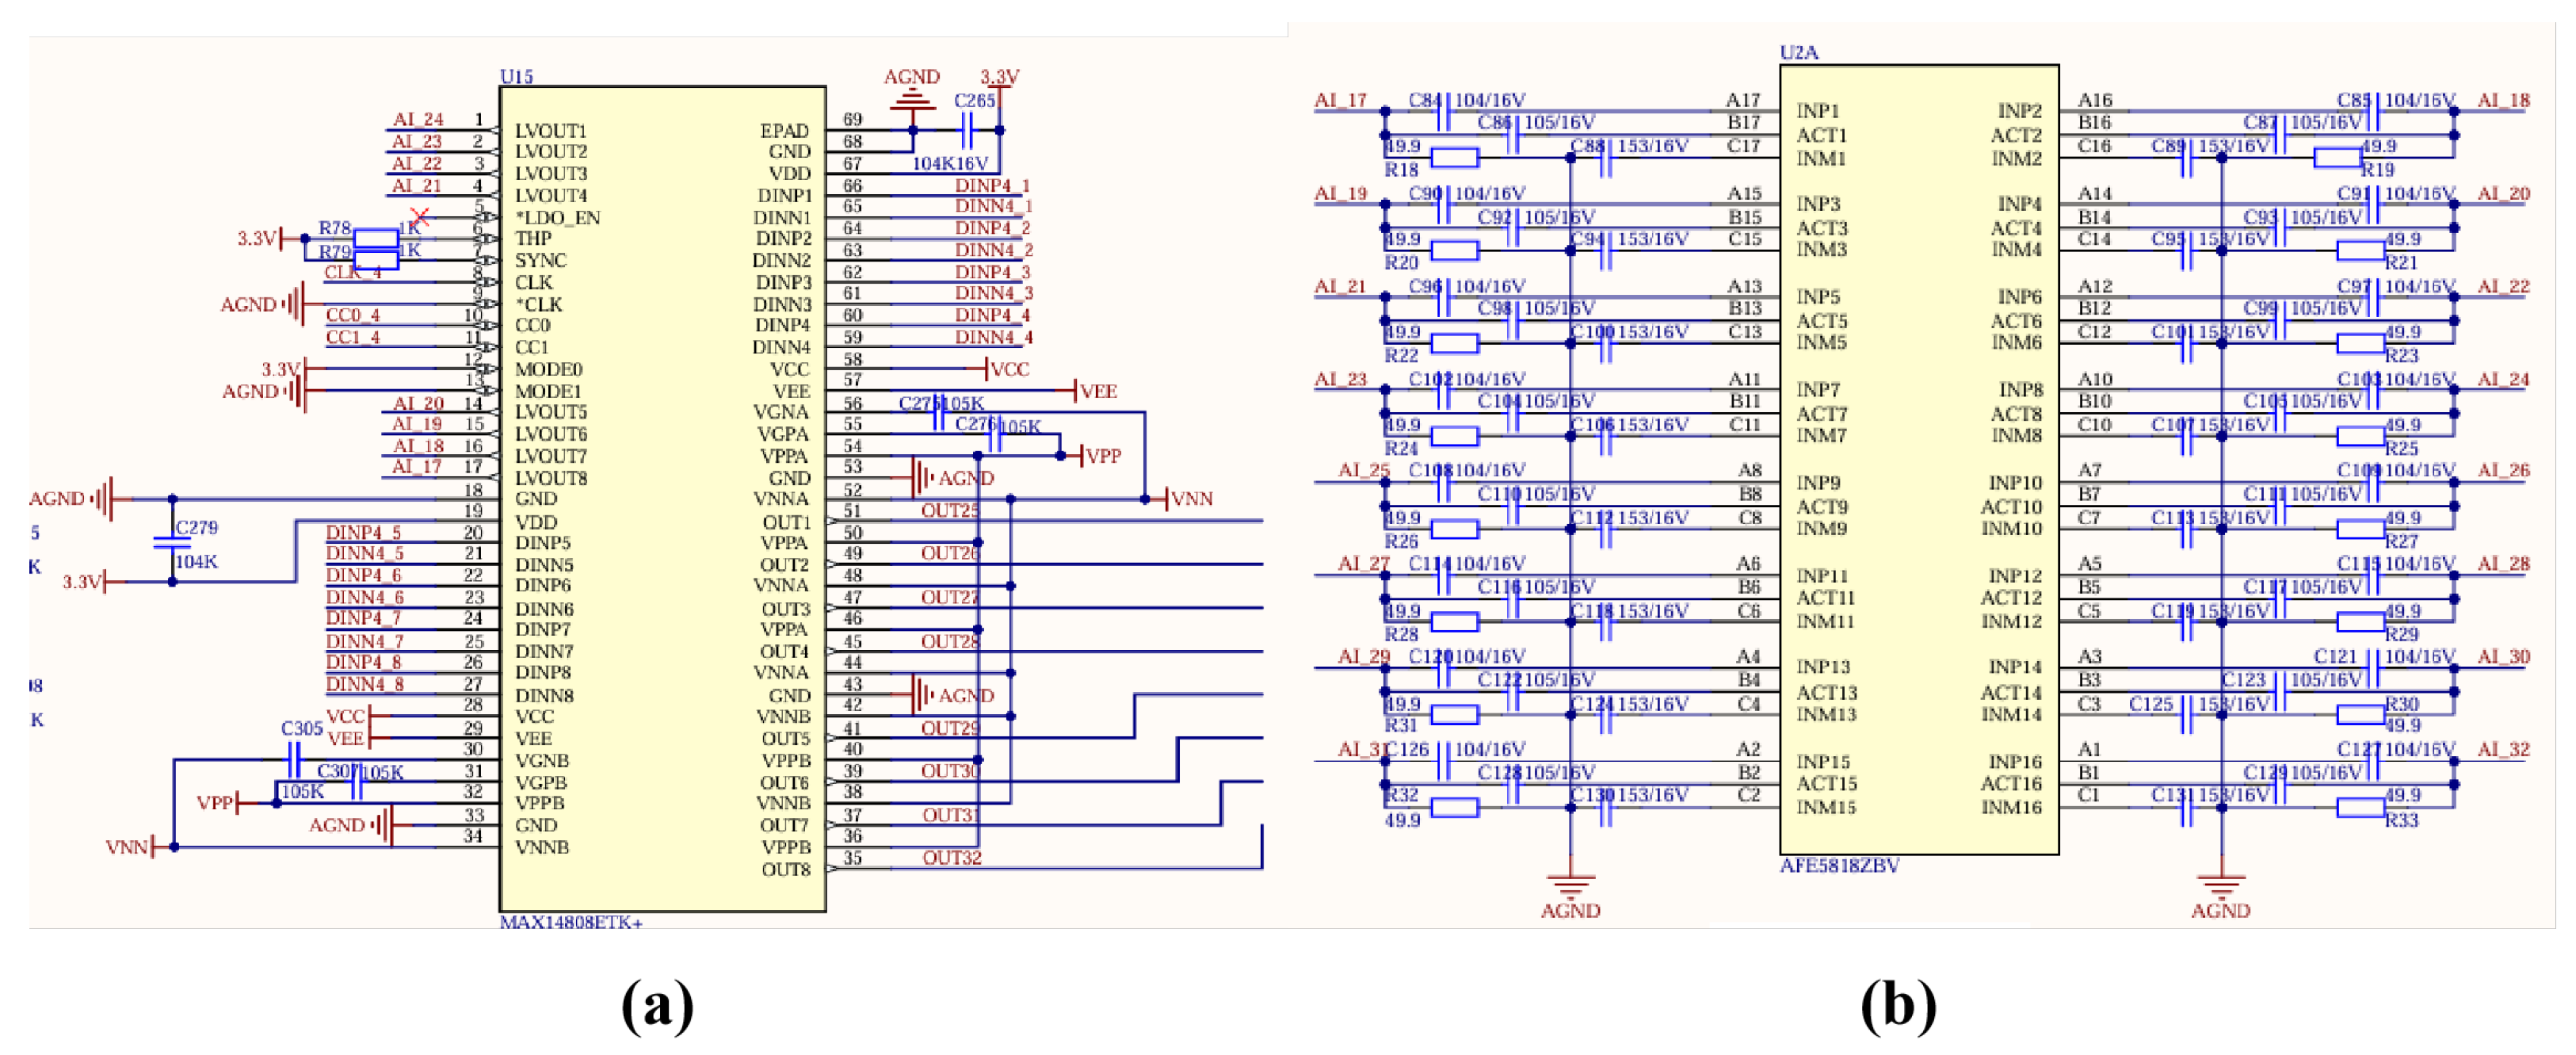Viewport: 2576px width, 1055px height.
Task: Click capacitor C279 symbol near AGND
Action: tap(172, 543)
